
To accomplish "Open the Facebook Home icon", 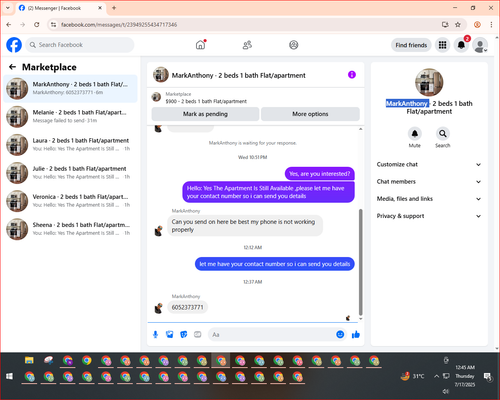I will click(x=200, y=45).
